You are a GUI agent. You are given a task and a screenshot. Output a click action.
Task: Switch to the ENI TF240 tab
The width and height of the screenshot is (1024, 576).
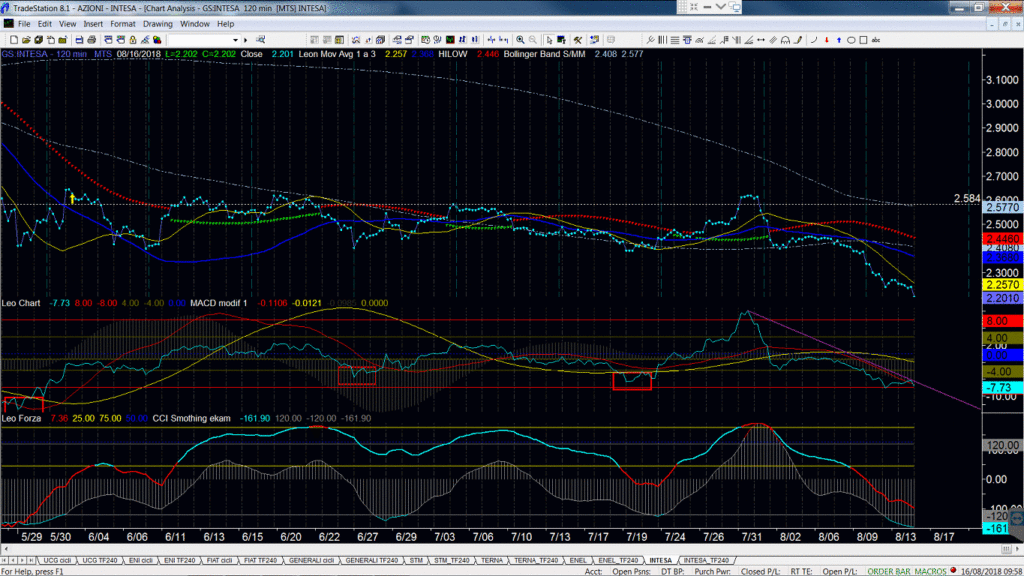[179, 560]
